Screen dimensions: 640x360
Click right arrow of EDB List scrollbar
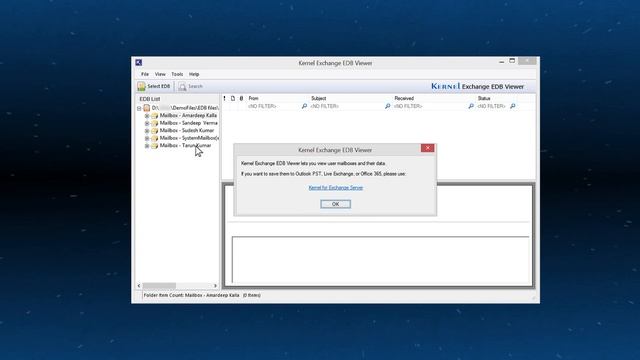tap(216, 286)
